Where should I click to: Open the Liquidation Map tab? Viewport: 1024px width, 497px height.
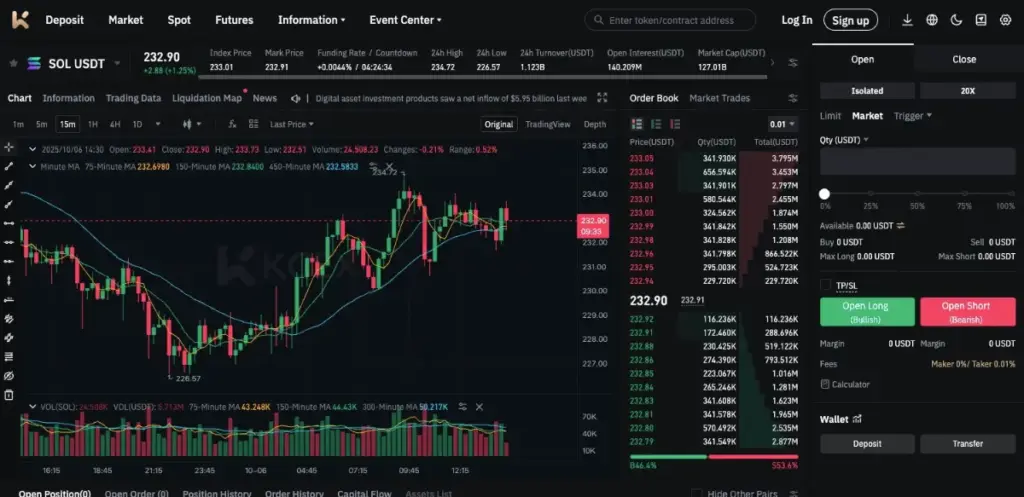point(206,98)
